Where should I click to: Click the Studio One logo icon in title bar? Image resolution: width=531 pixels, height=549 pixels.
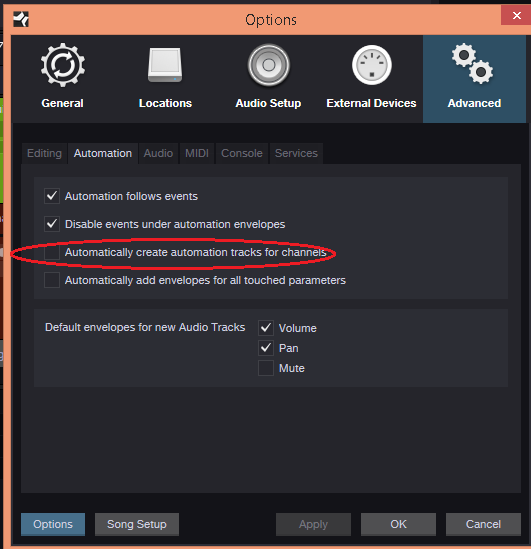tap(21, 19)
